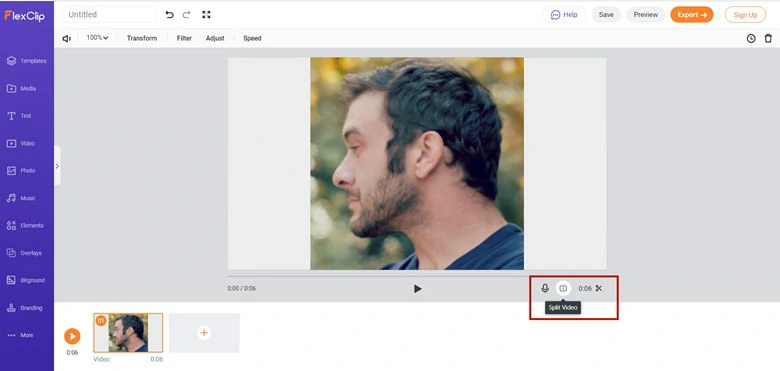Image resolution: width=780 pixels, height=371 pixels.
Task: Mute the video volume speaker icon
Action: 67,38
